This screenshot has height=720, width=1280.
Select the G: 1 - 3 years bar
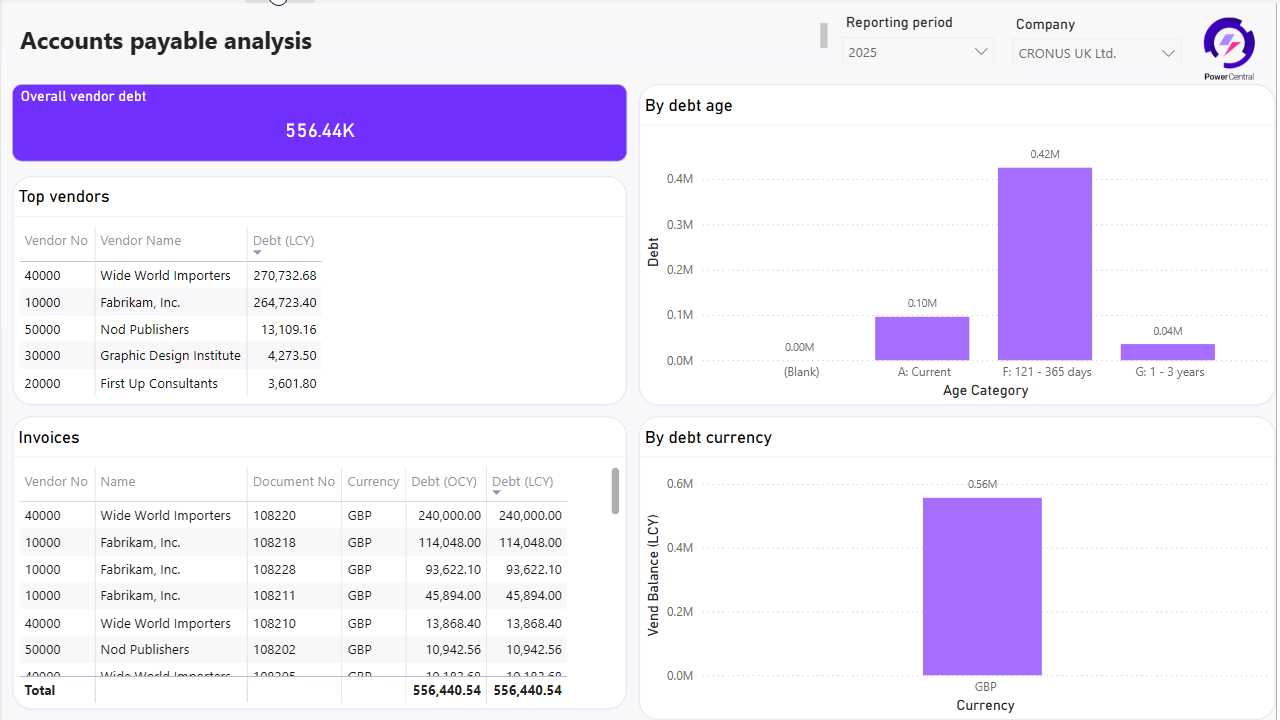point(1168,352)
